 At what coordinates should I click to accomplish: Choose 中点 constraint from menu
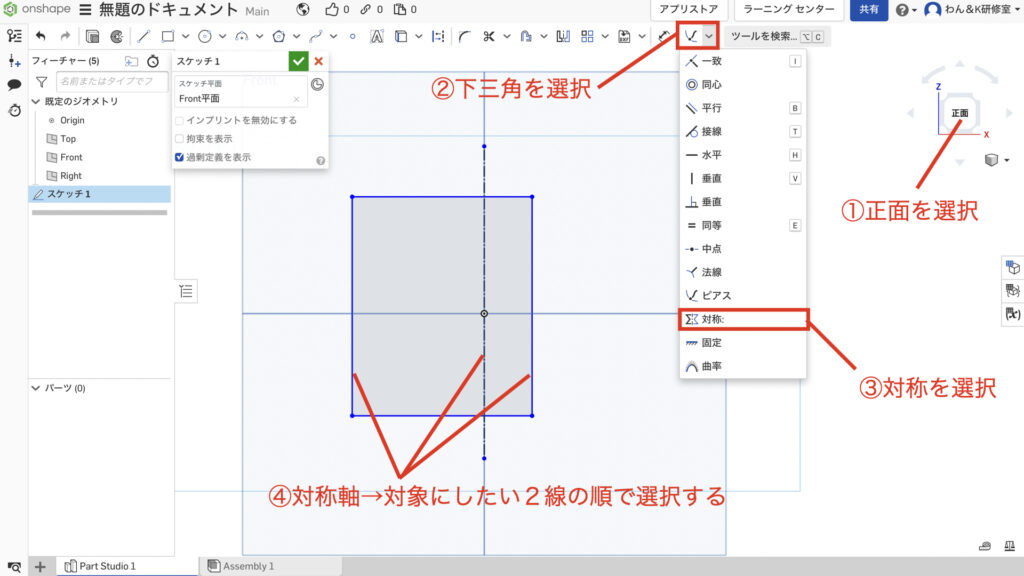click(x=743, y=249)
